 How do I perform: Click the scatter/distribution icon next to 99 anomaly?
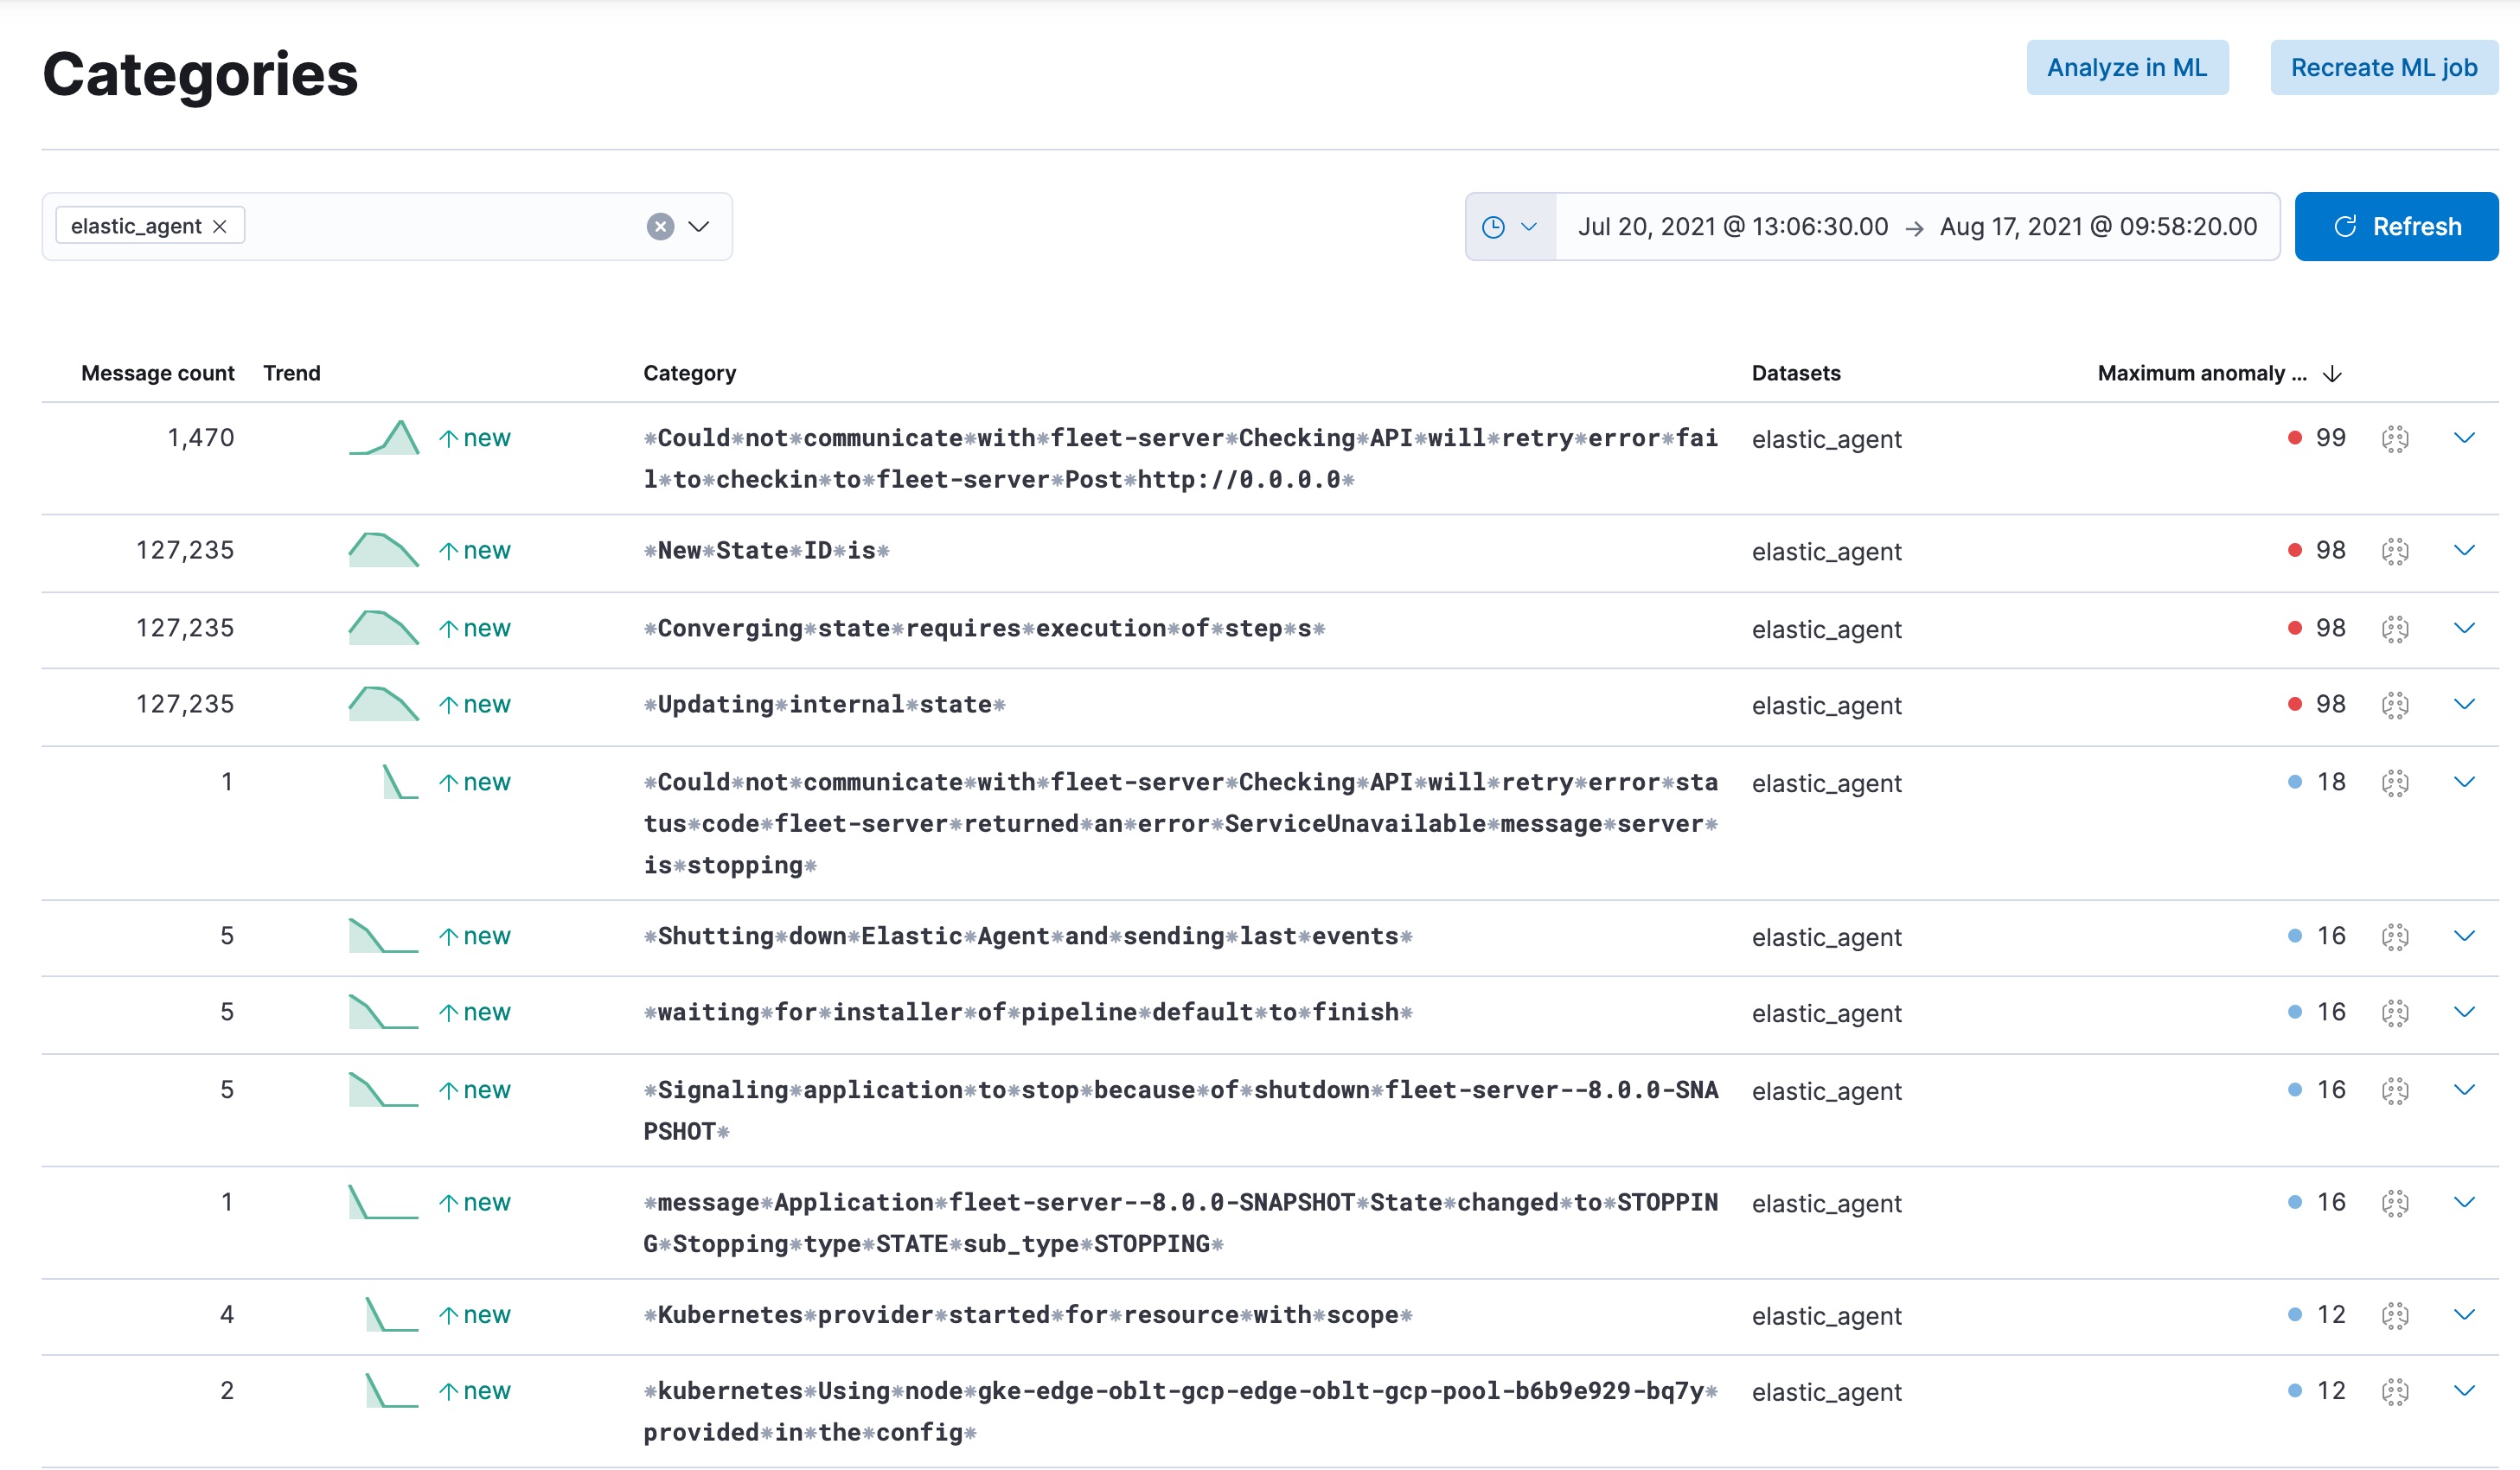[x=2395, y=438]
